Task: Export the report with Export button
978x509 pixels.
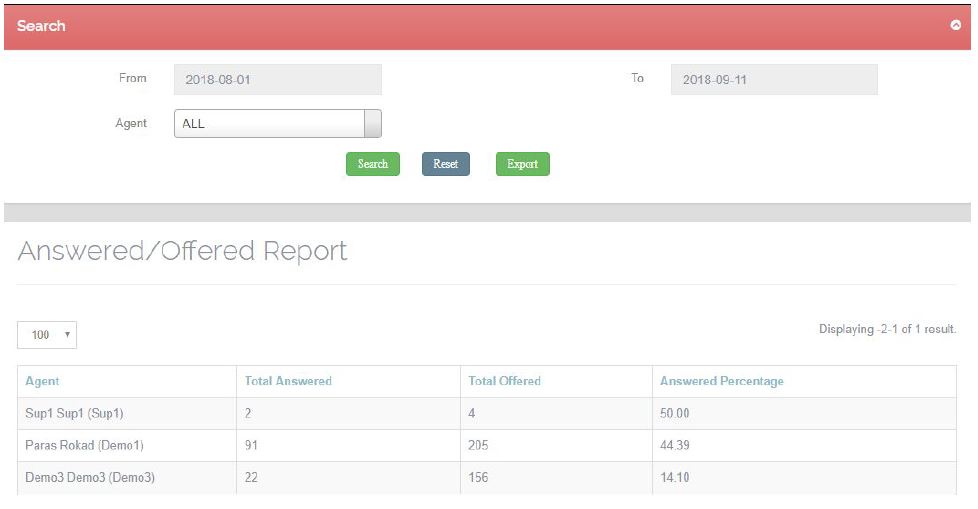Action: coord(522,164)
